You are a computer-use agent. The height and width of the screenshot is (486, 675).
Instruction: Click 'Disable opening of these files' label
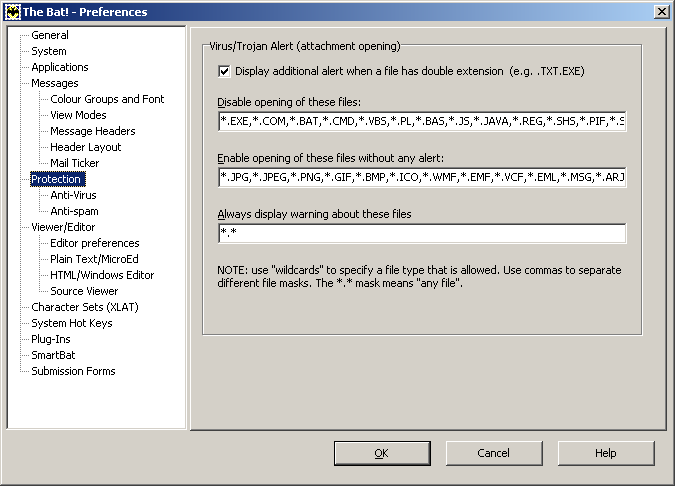pyautogui.click(x=289, y=102)
